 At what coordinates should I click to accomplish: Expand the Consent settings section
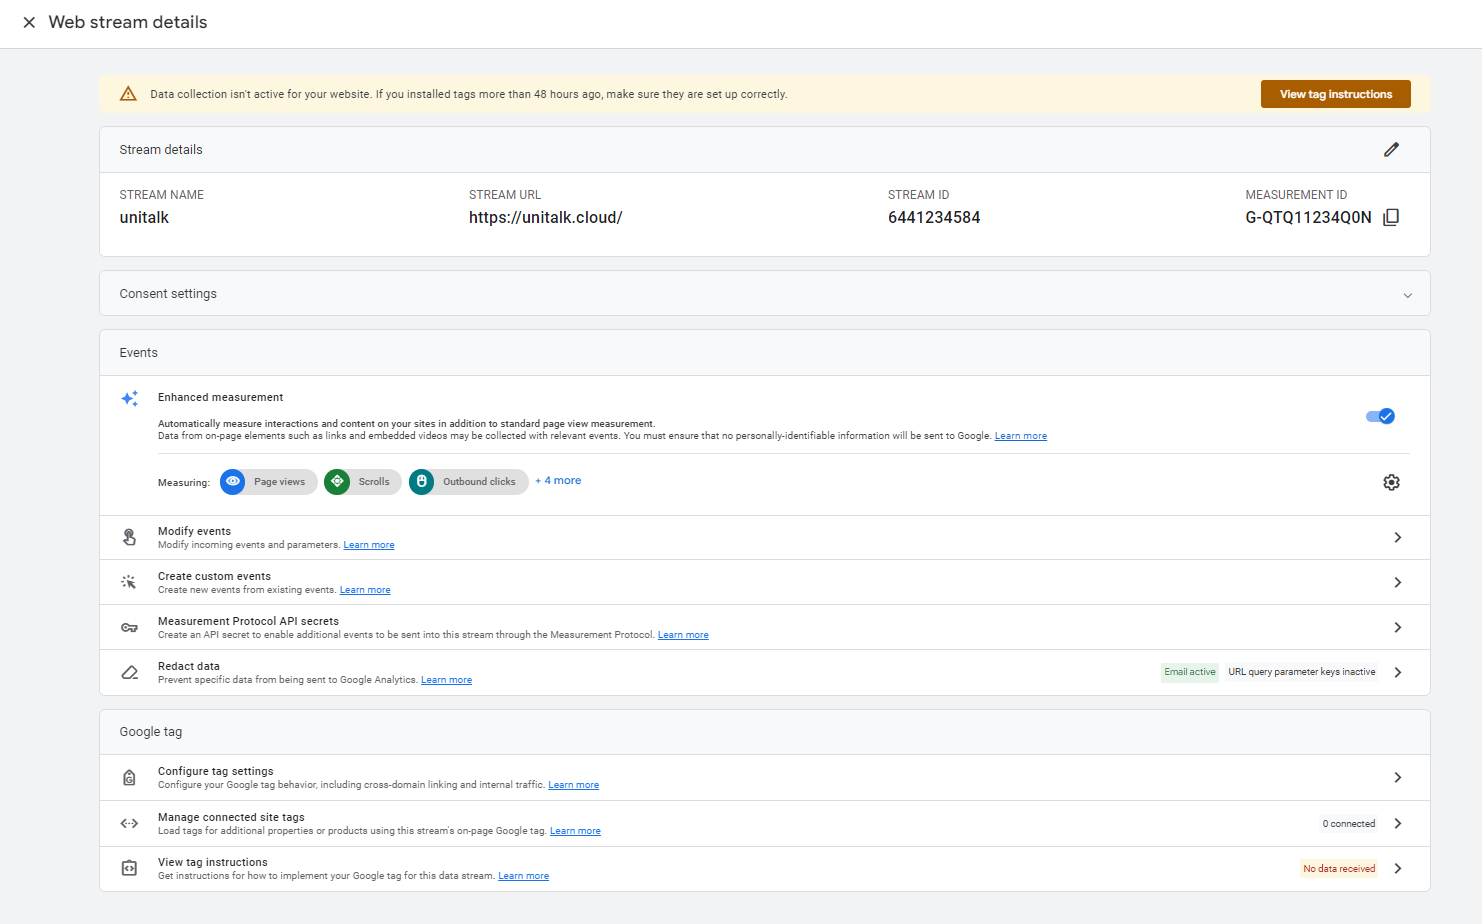1407,295
